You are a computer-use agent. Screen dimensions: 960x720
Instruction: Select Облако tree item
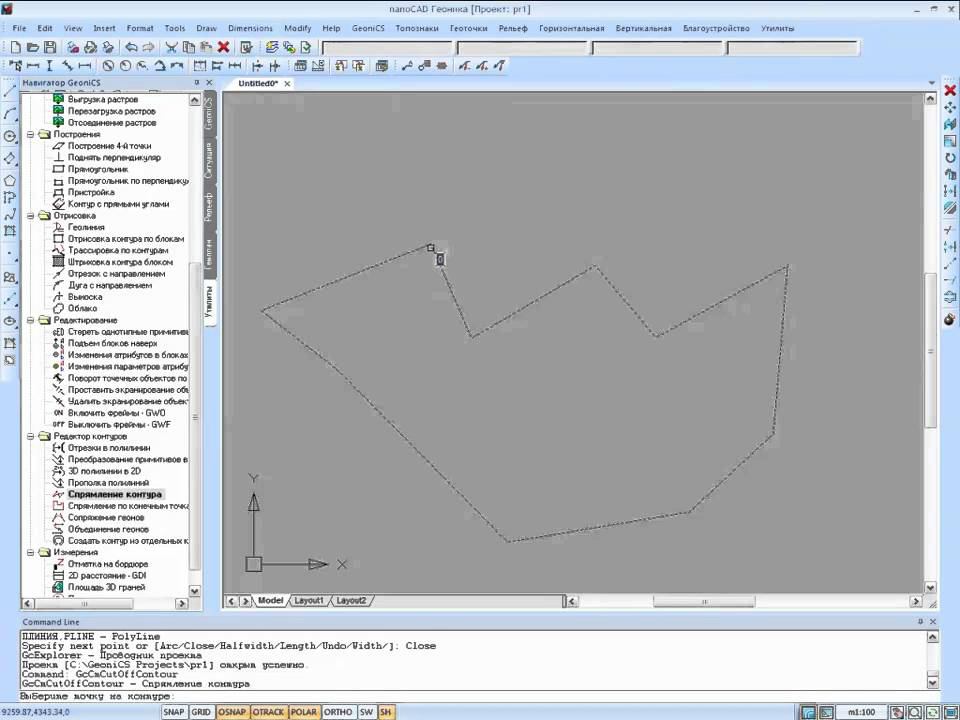pos(82,309)
